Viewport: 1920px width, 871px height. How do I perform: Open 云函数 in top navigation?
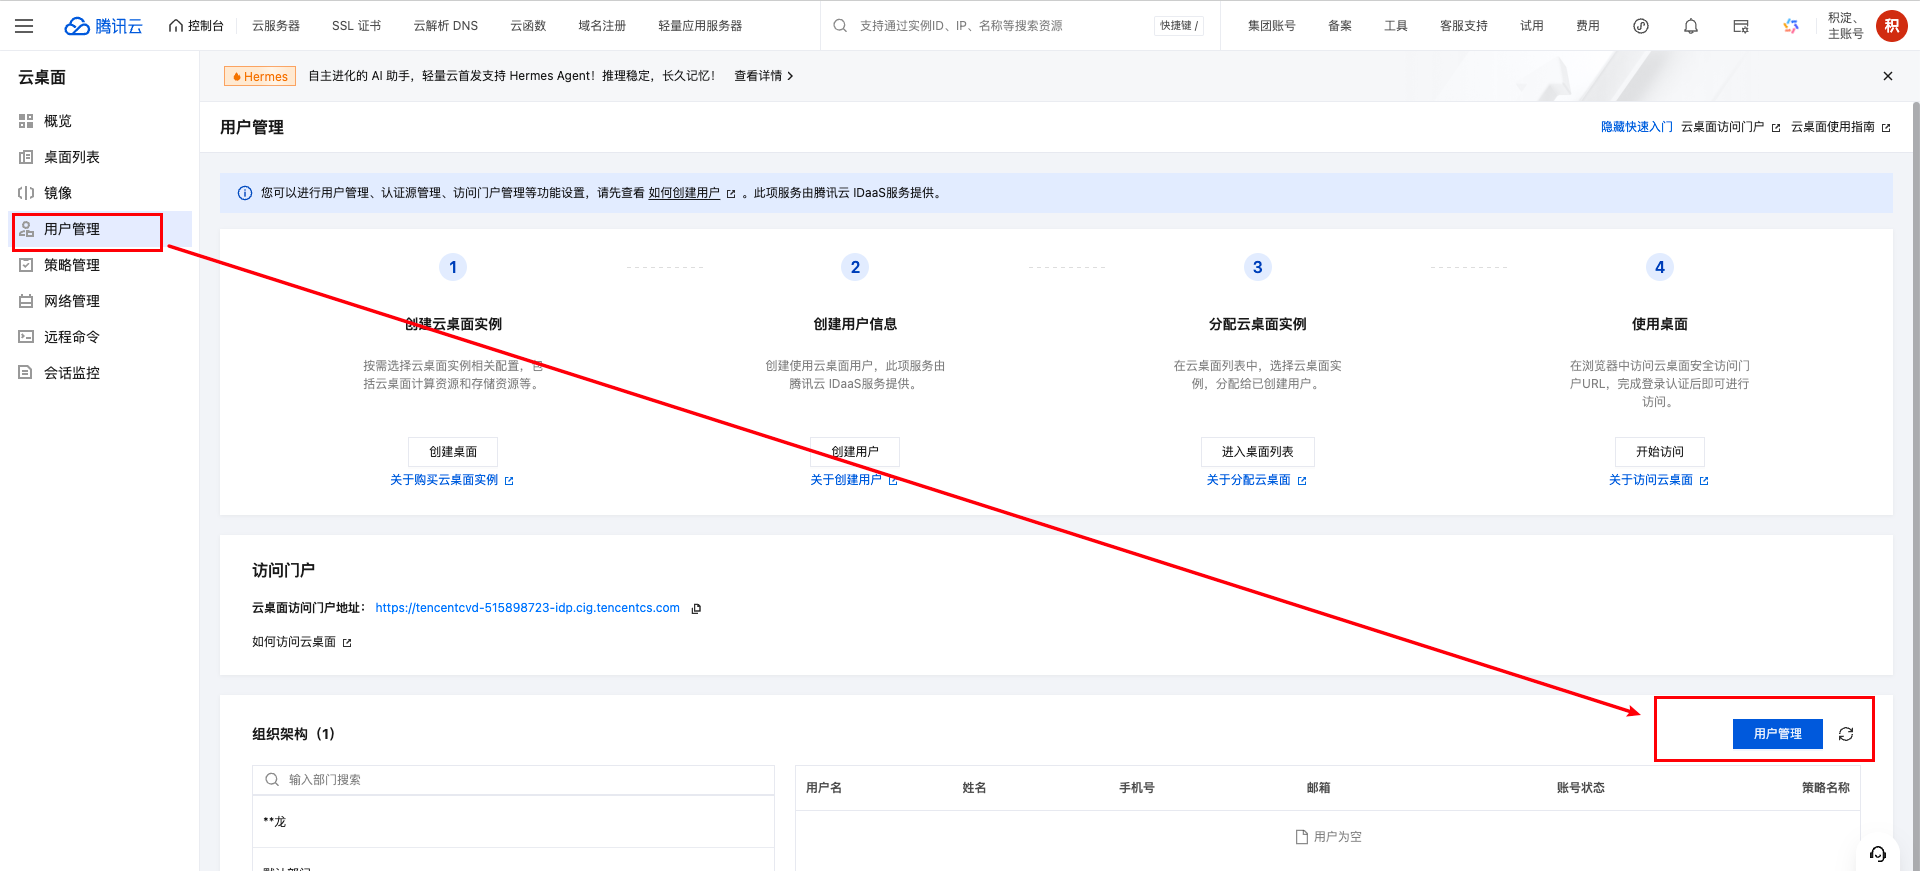[528, 26]
